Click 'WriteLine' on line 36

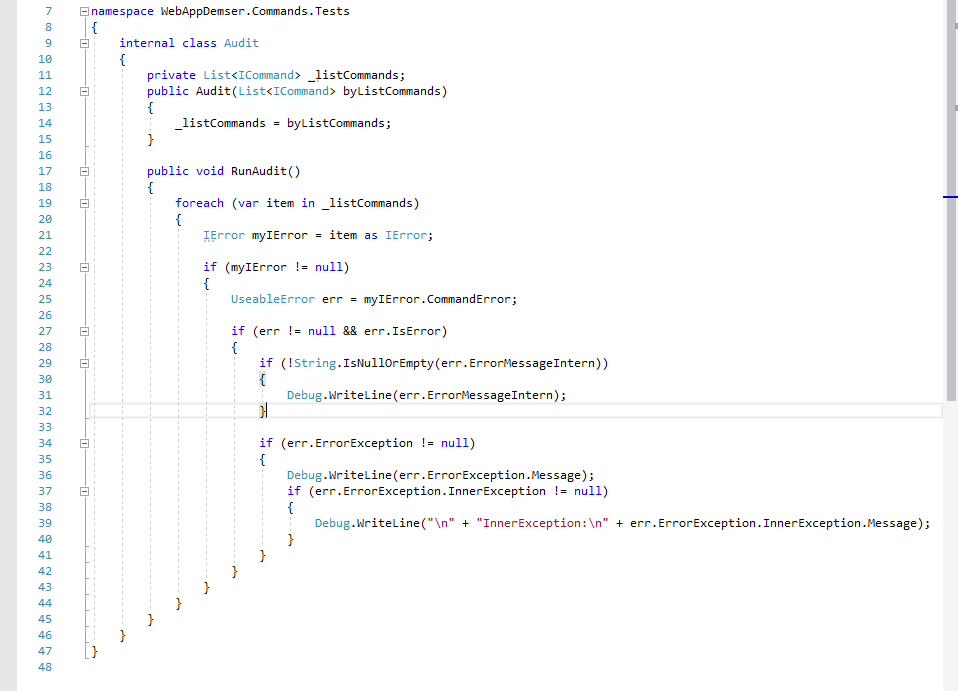point(360,475)
